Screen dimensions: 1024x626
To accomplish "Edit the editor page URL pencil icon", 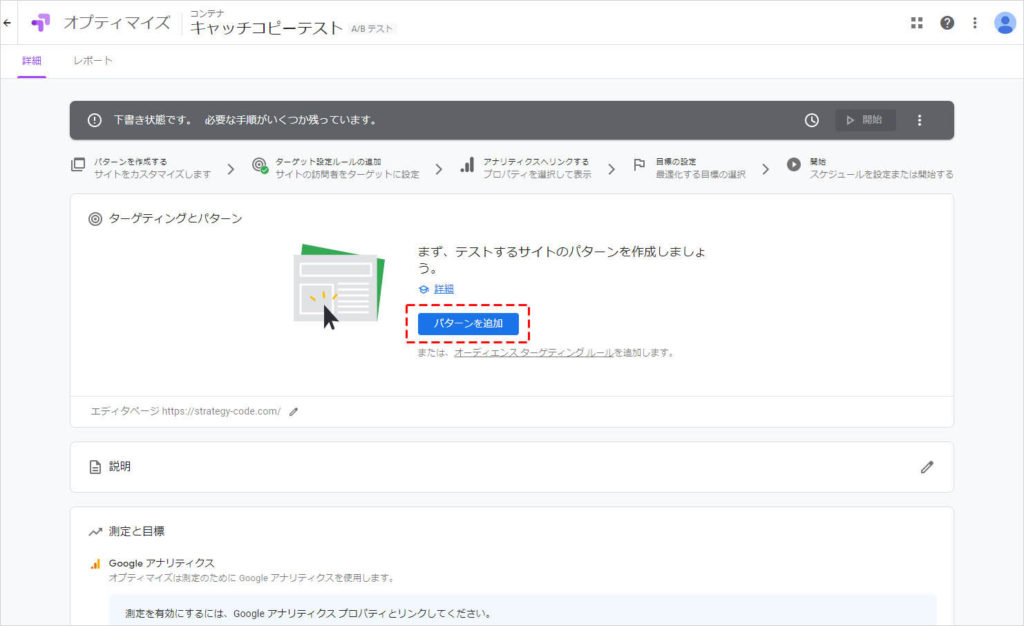I will [294, 411].
